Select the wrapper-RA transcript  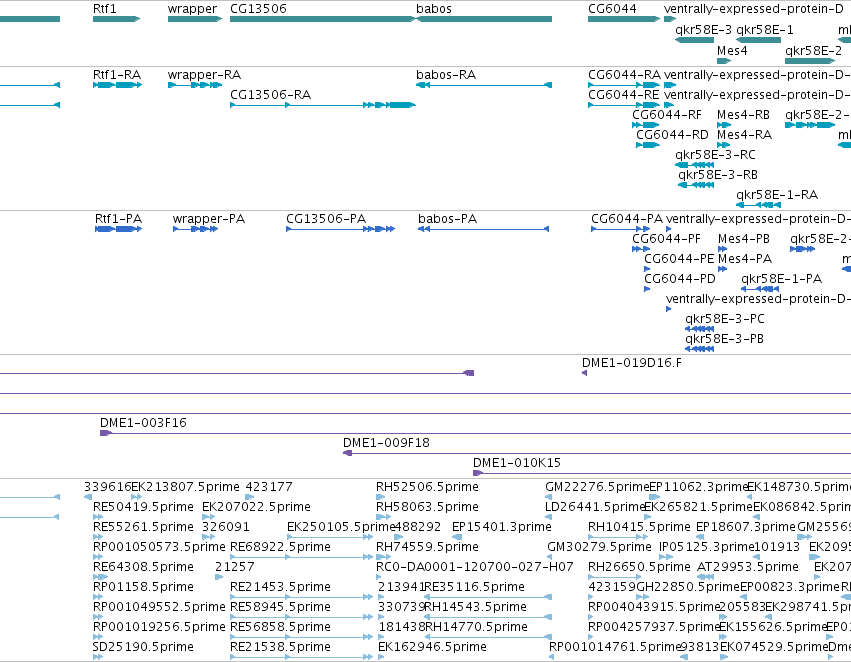coord(195,85)
